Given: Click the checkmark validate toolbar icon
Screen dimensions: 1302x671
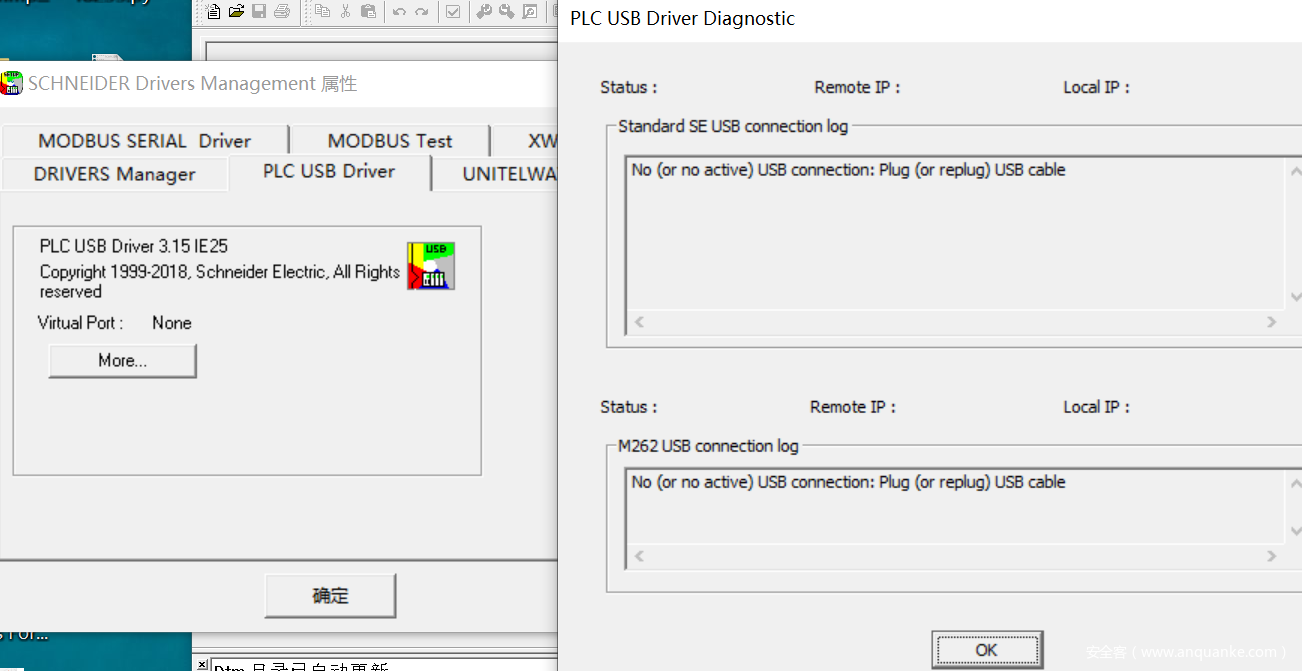Looking at the screenshot, I should click(453, 12).
